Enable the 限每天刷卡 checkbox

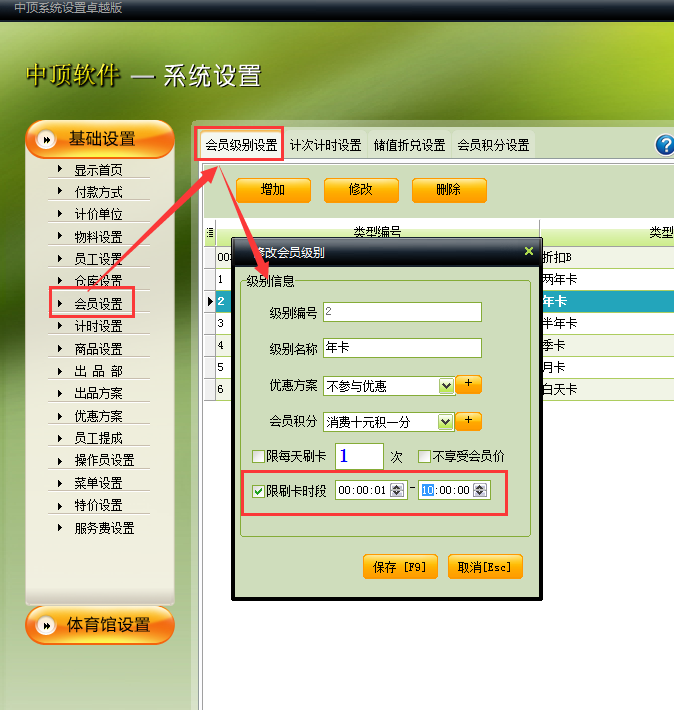(258, 456)
